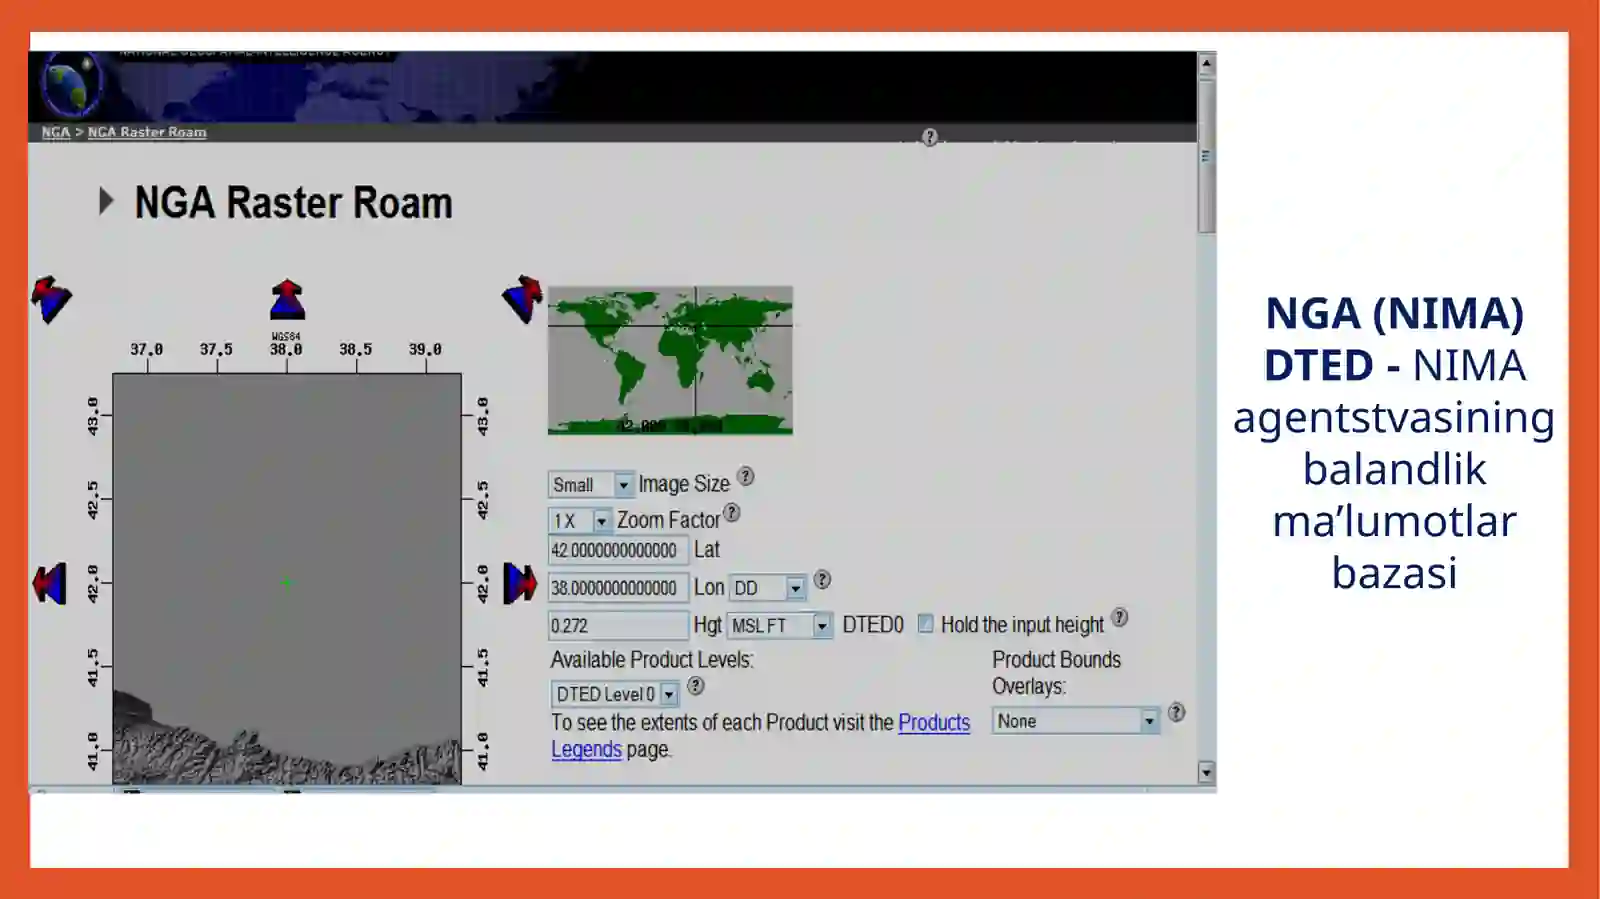Click help icon beside DTED Level 0 dropdown
Image resolution: width=1600 pixels, height=899 pixels.
tap(696, 686)
